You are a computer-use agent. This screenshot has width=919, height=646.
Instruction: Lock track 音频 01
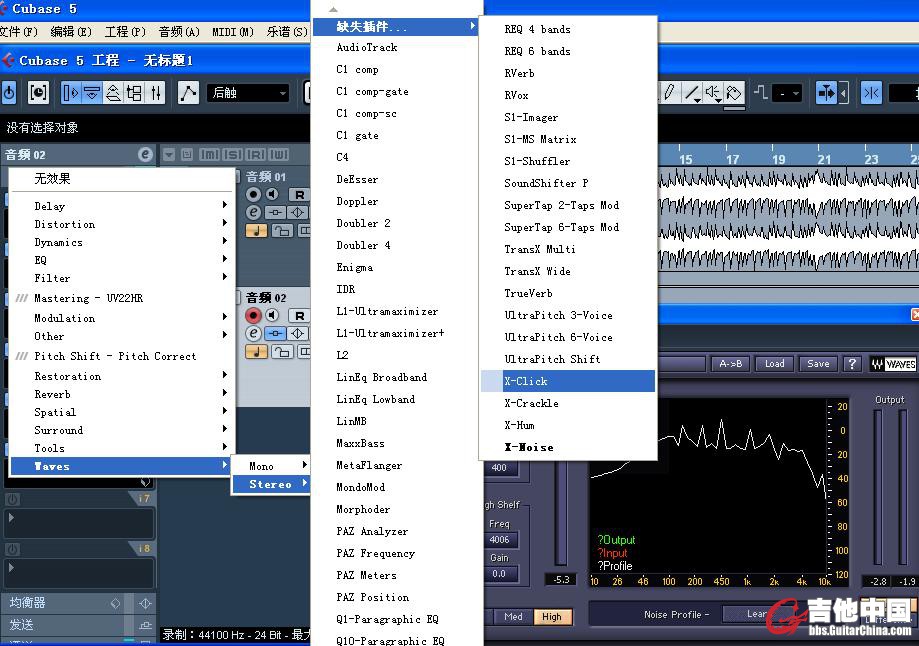tap(282, 231)
